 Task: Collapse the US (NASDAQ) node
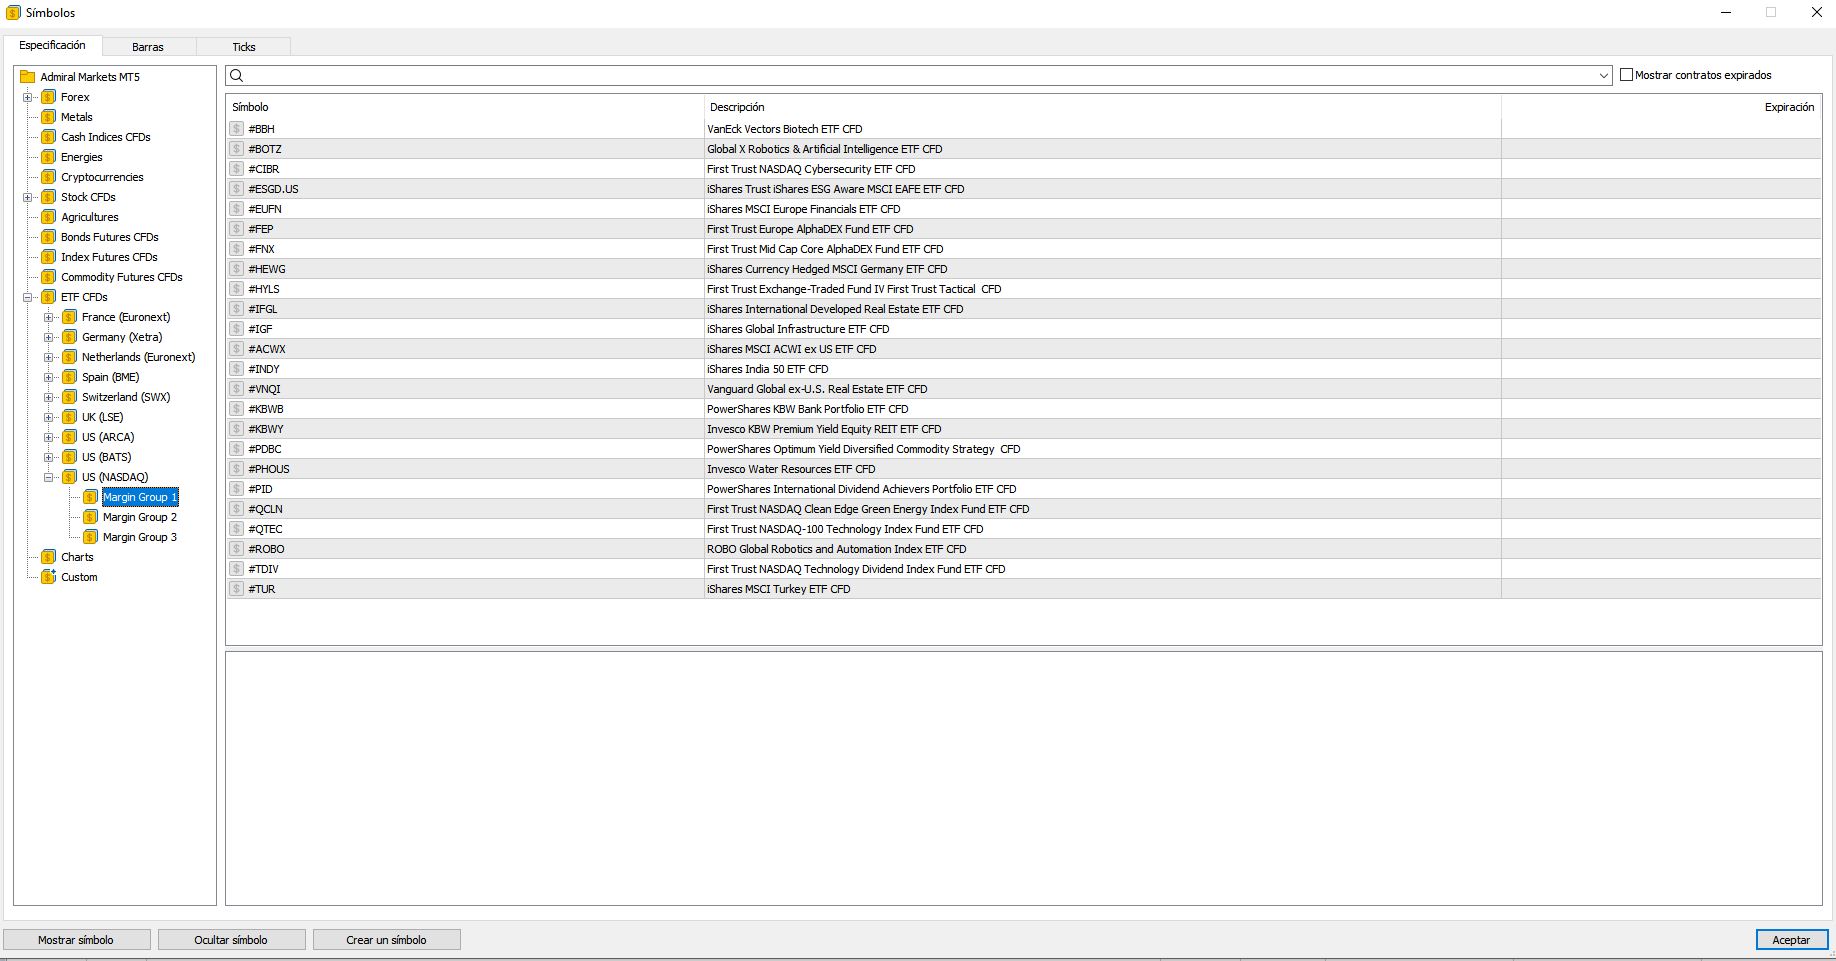point(48,477)
